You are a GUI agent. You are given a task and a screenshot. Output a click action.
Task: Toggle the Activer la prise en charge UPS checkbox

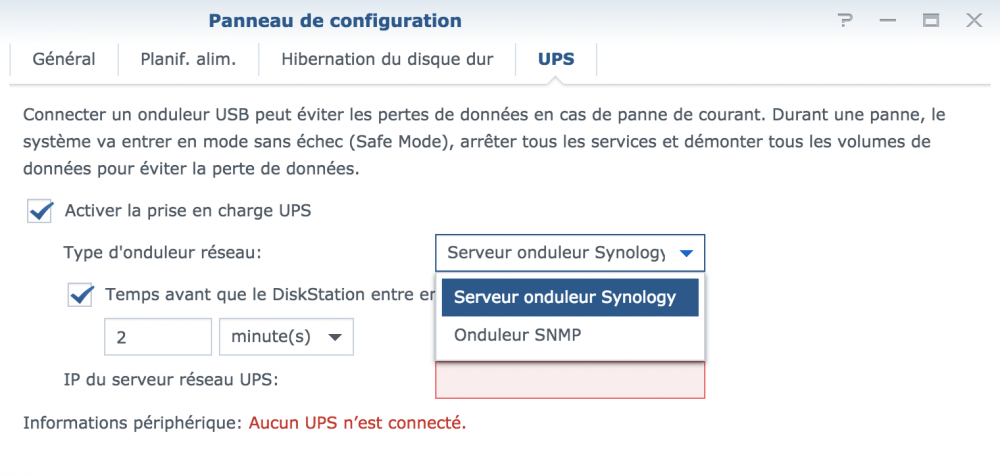click(41, 211)
